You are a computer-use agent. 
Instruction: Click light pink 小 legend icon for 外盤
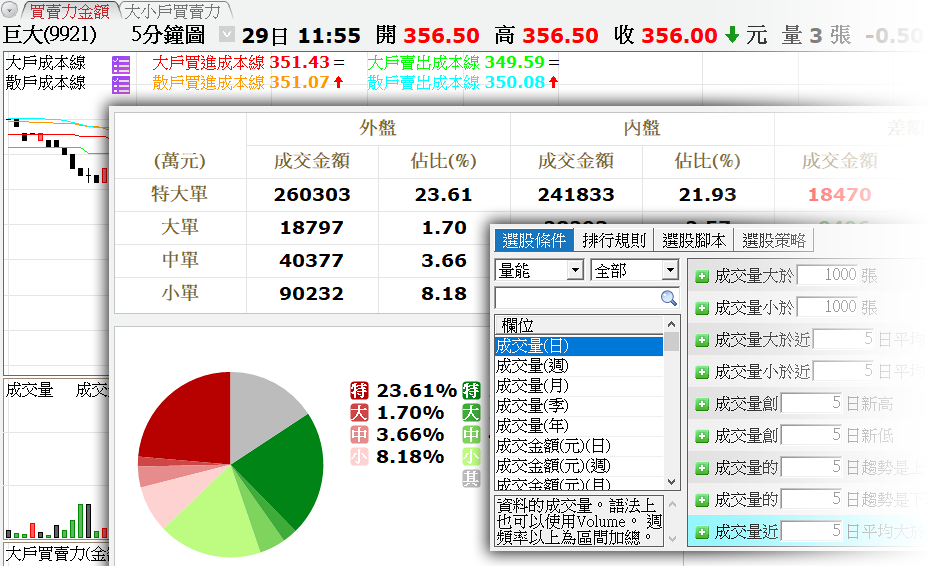(359, 457)
